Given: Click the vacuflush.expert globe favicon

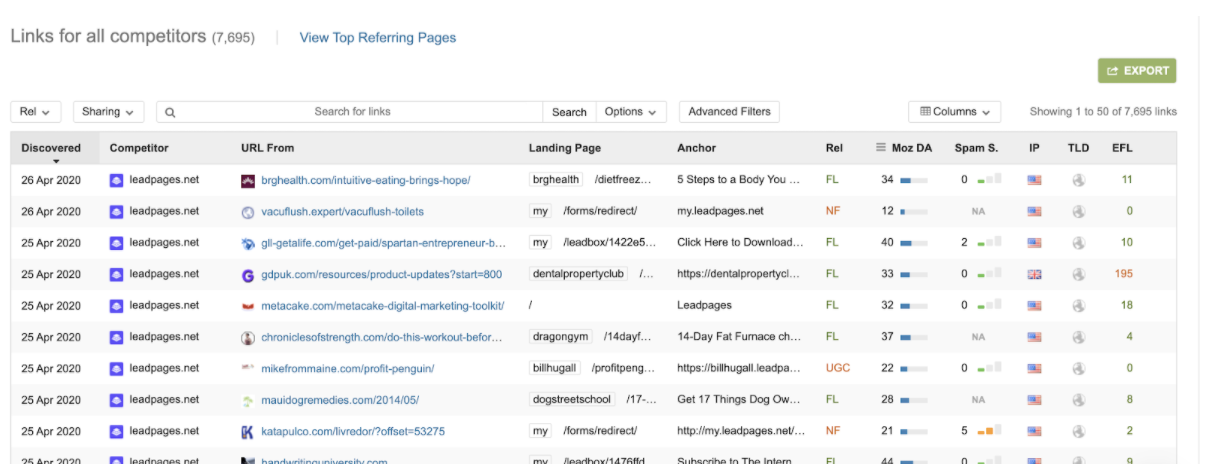Looking at the screenshot, I should 248,212.
